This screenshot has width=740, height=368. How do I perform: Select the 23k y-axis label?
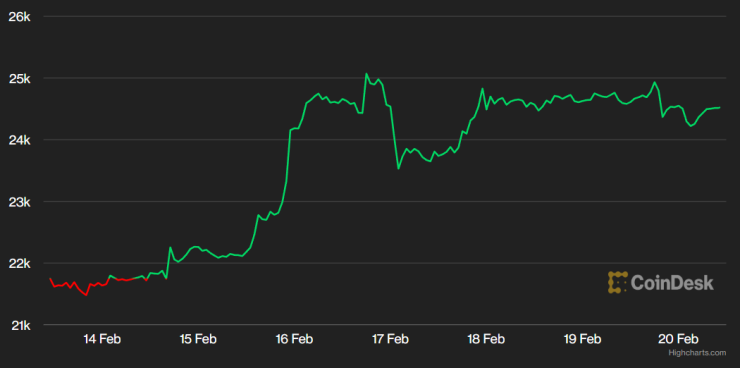(20, 202)
